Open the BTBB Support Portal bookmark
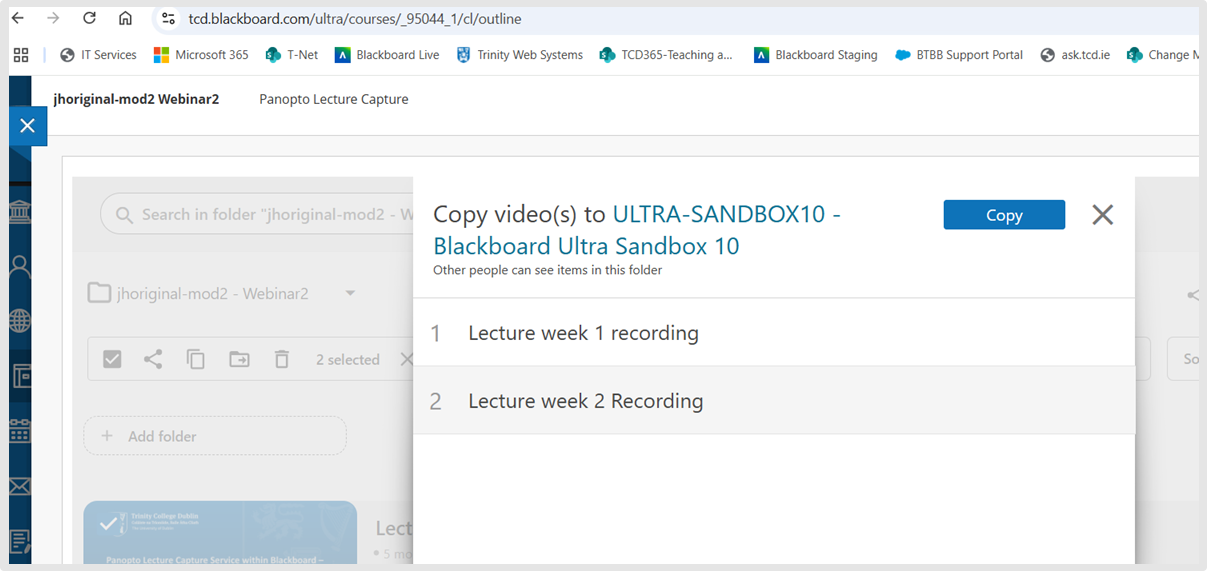 [959, 55]
